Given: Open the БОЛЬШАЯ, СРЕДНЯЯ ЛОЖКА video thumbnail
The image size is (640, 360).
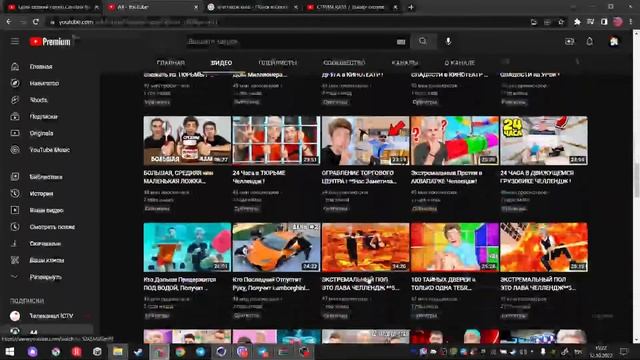Looking at the screenshot, I should pos(187,140).
